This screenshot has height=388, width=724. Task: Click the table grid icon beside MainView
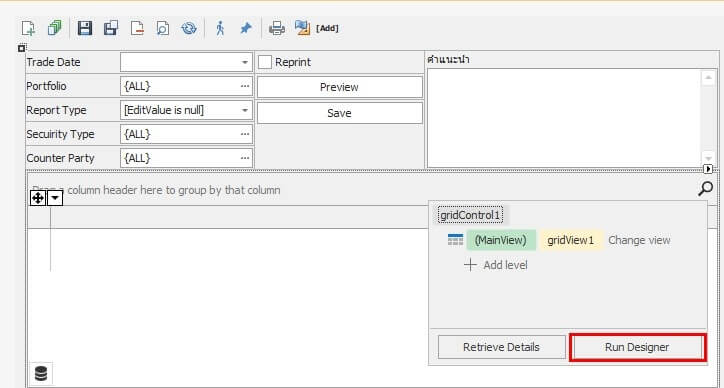(x=455, y=240)
